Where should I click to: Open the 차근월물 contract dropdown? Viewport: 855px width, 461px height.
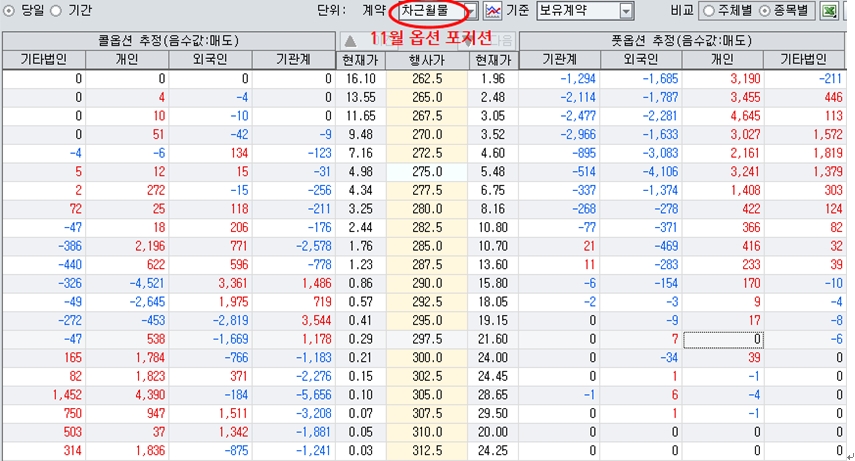pos(469,11)
